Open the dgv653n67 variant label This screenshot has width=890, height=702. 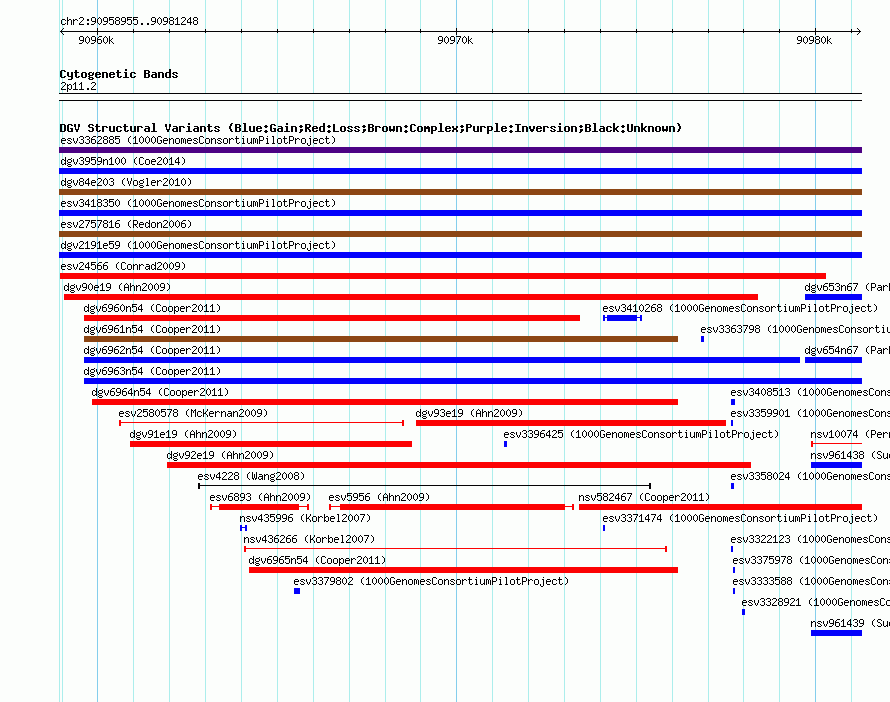click(847, 287)
